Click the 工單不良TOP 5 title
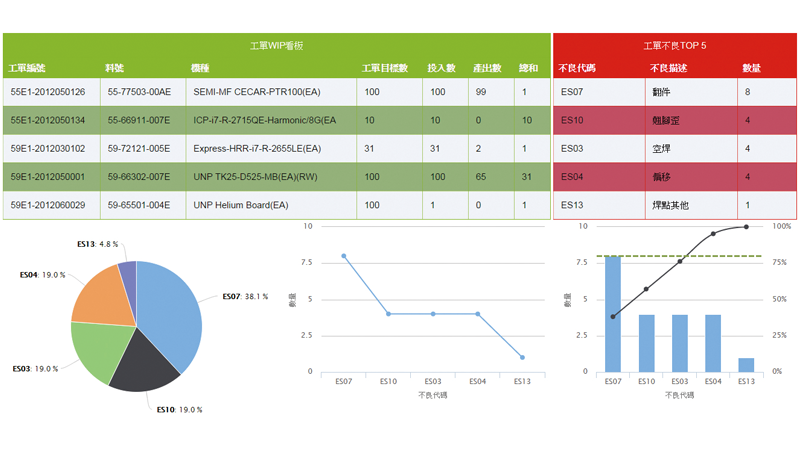The width and height of the screenshot is (800, 450). [x=674, y=46]
